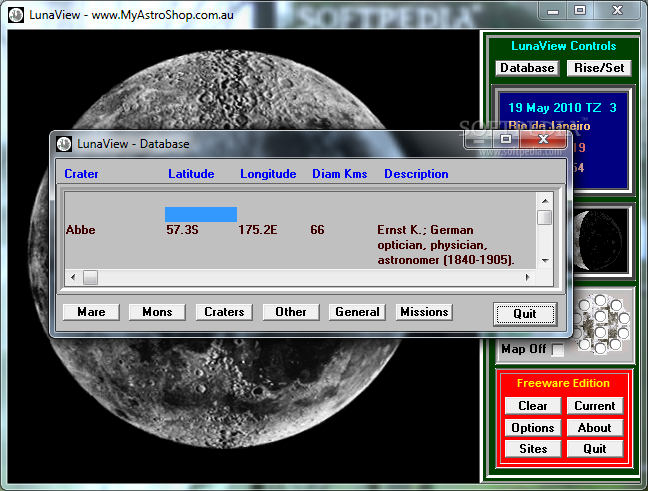Open the Database button in LunaView Controls
This screenshot has width=648, height=491.
[527, 68]
